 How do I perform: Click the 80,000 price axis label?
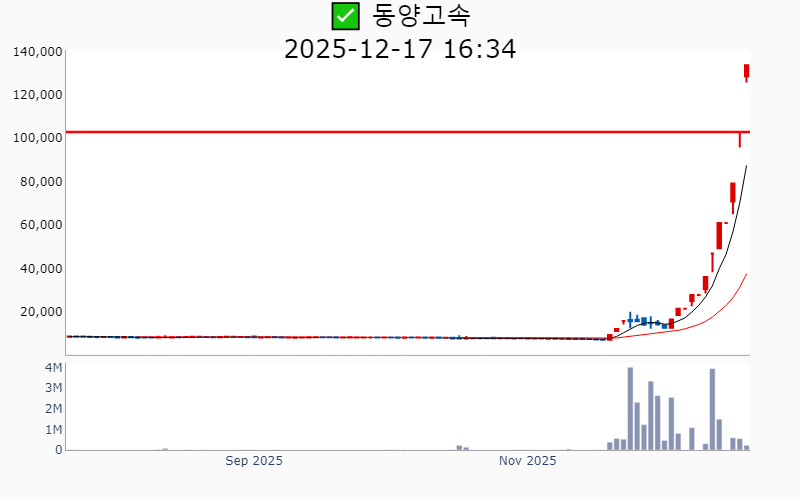click(x=43, y=181)
